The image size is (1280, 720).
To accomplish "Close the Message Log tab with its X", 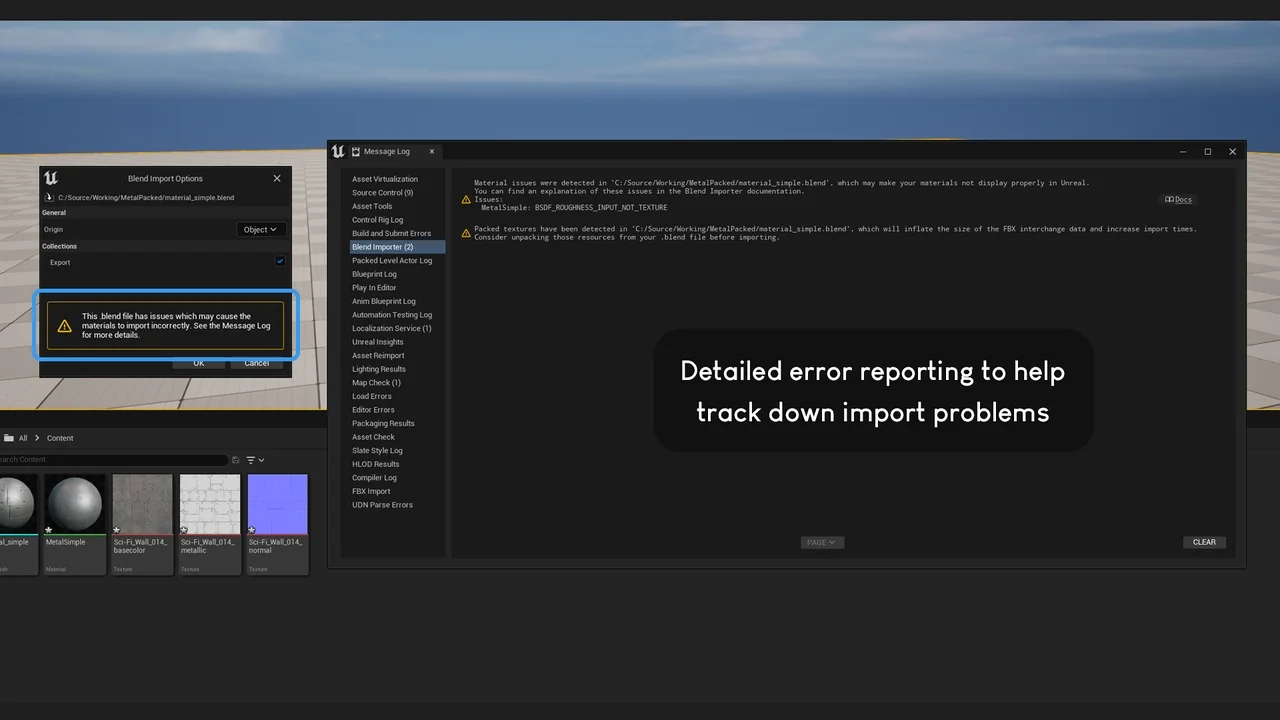I will [432, 152].
